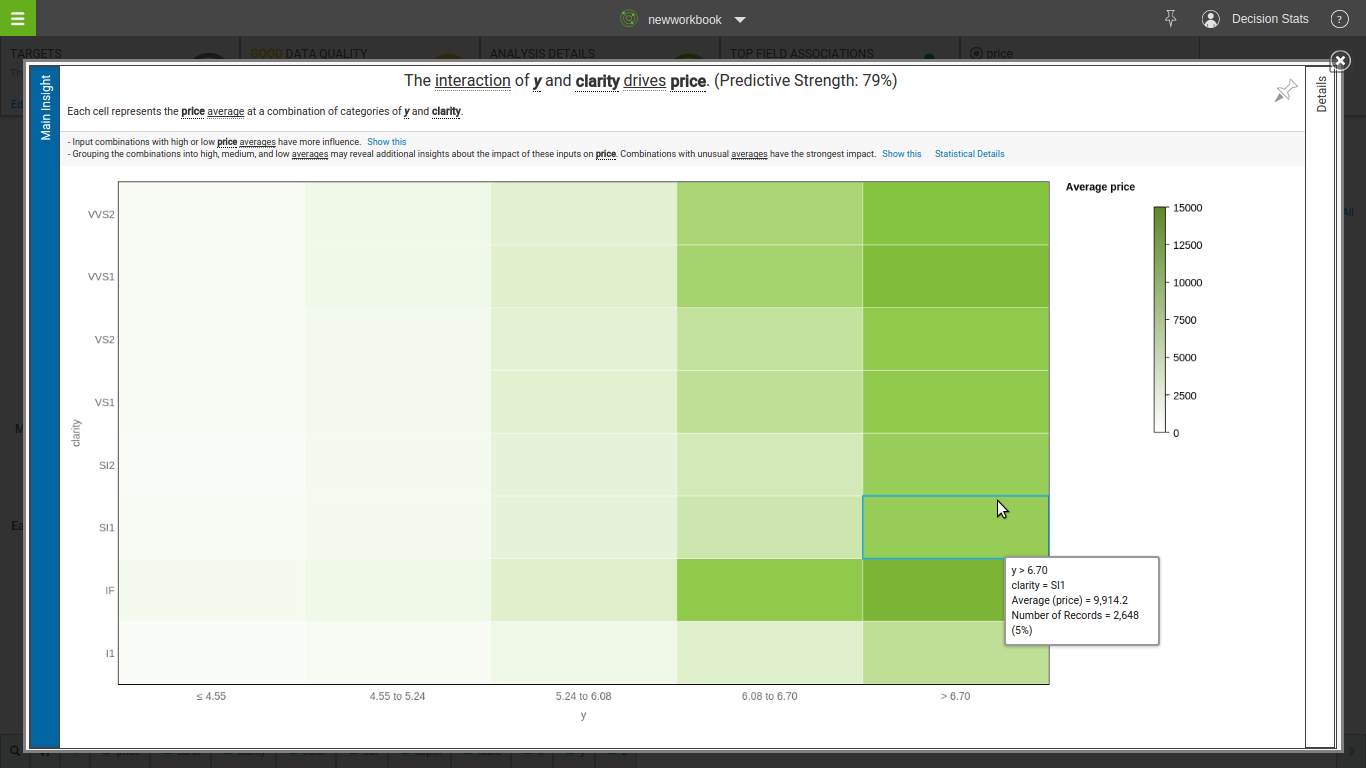
Task: Click the underlined 'interaction' word in title
Action: 472,81
